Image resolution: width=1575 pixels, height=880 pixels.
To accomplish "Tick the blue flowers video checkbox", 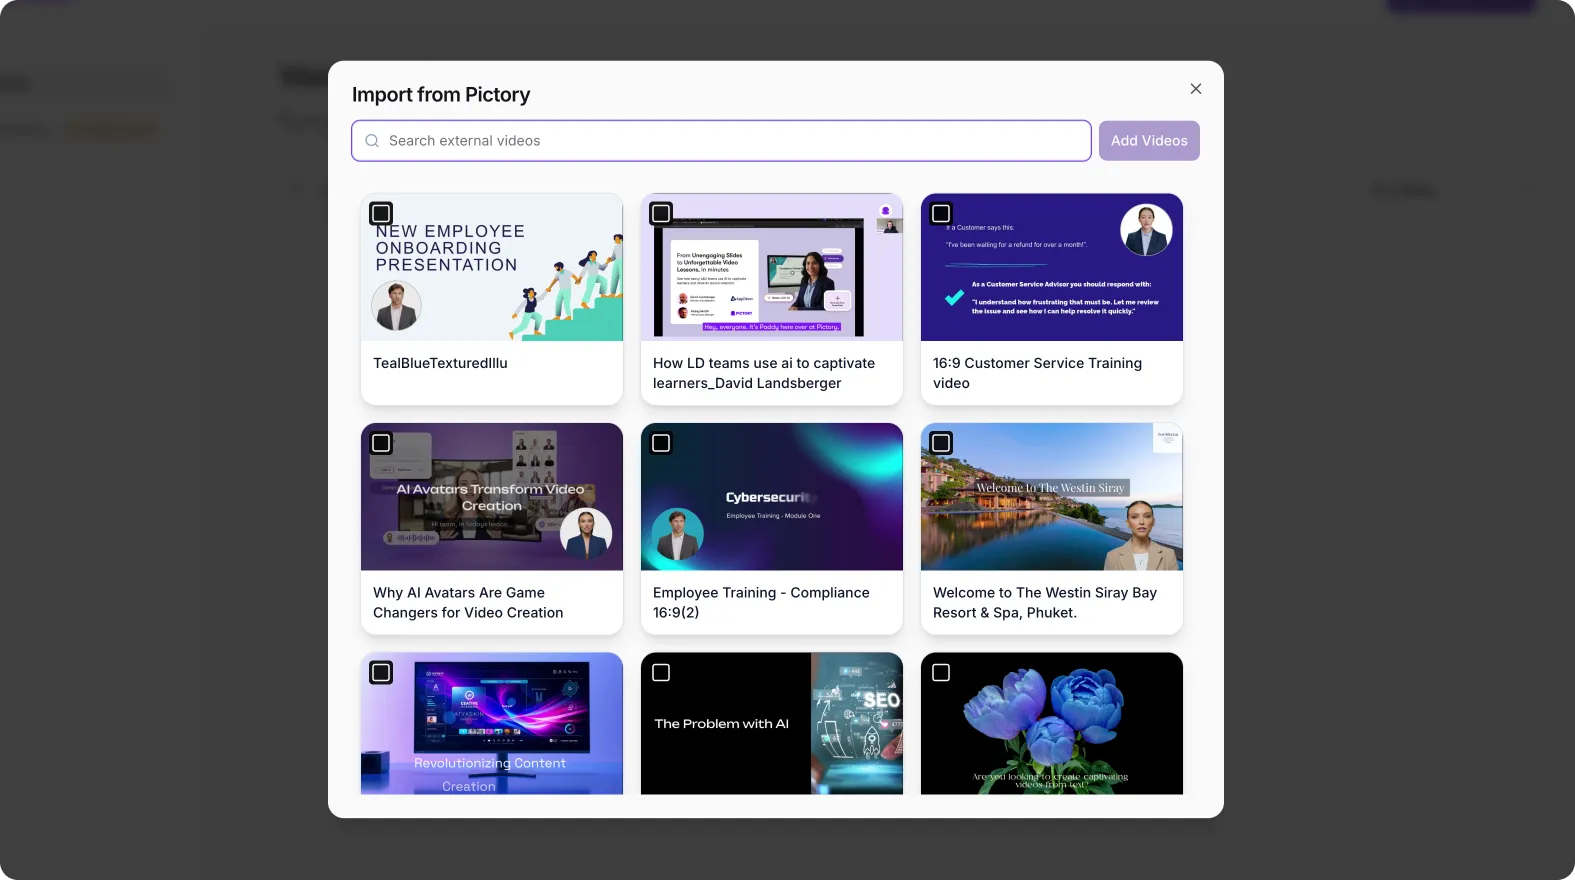I will (941, 673).
